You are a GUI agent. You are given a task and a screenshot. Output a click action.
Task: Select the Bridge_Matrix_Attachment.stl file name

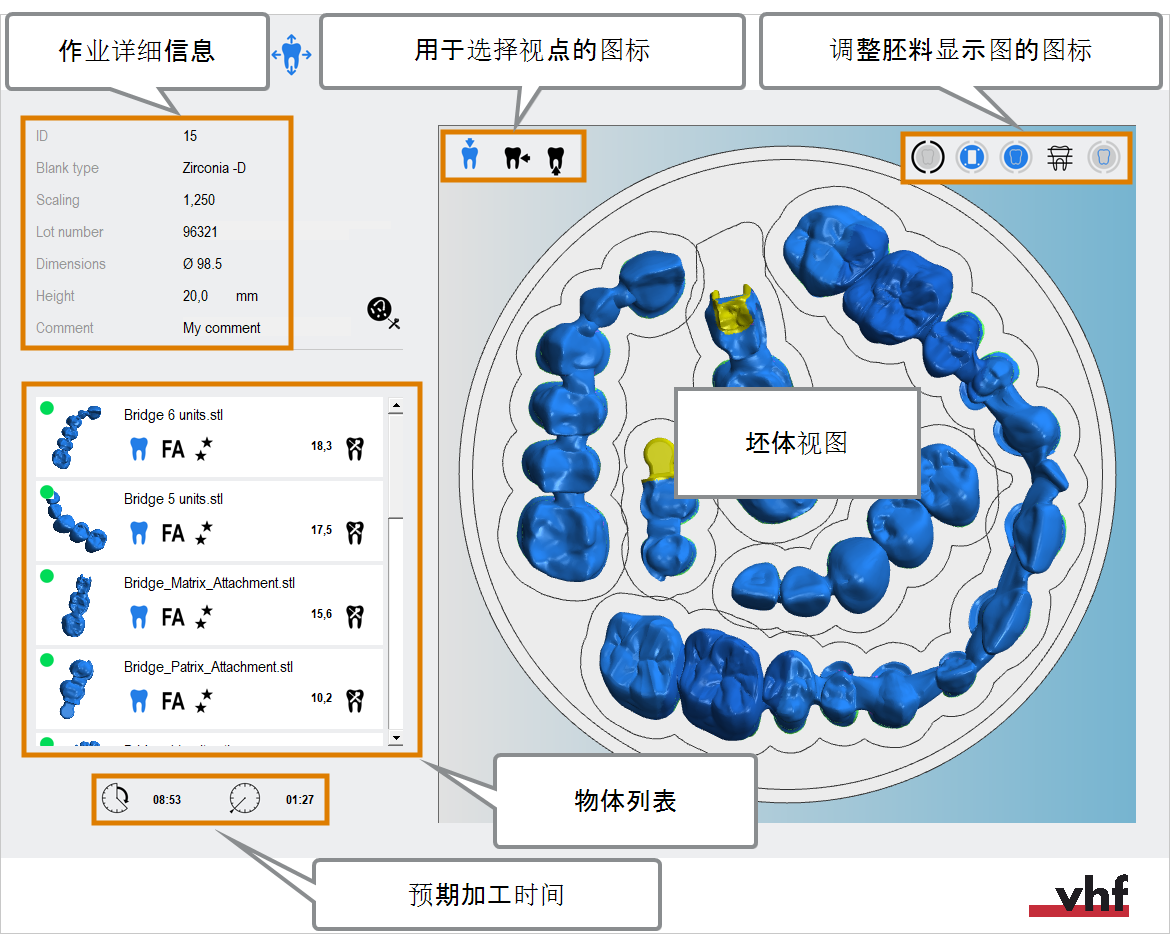click(209, 583)
